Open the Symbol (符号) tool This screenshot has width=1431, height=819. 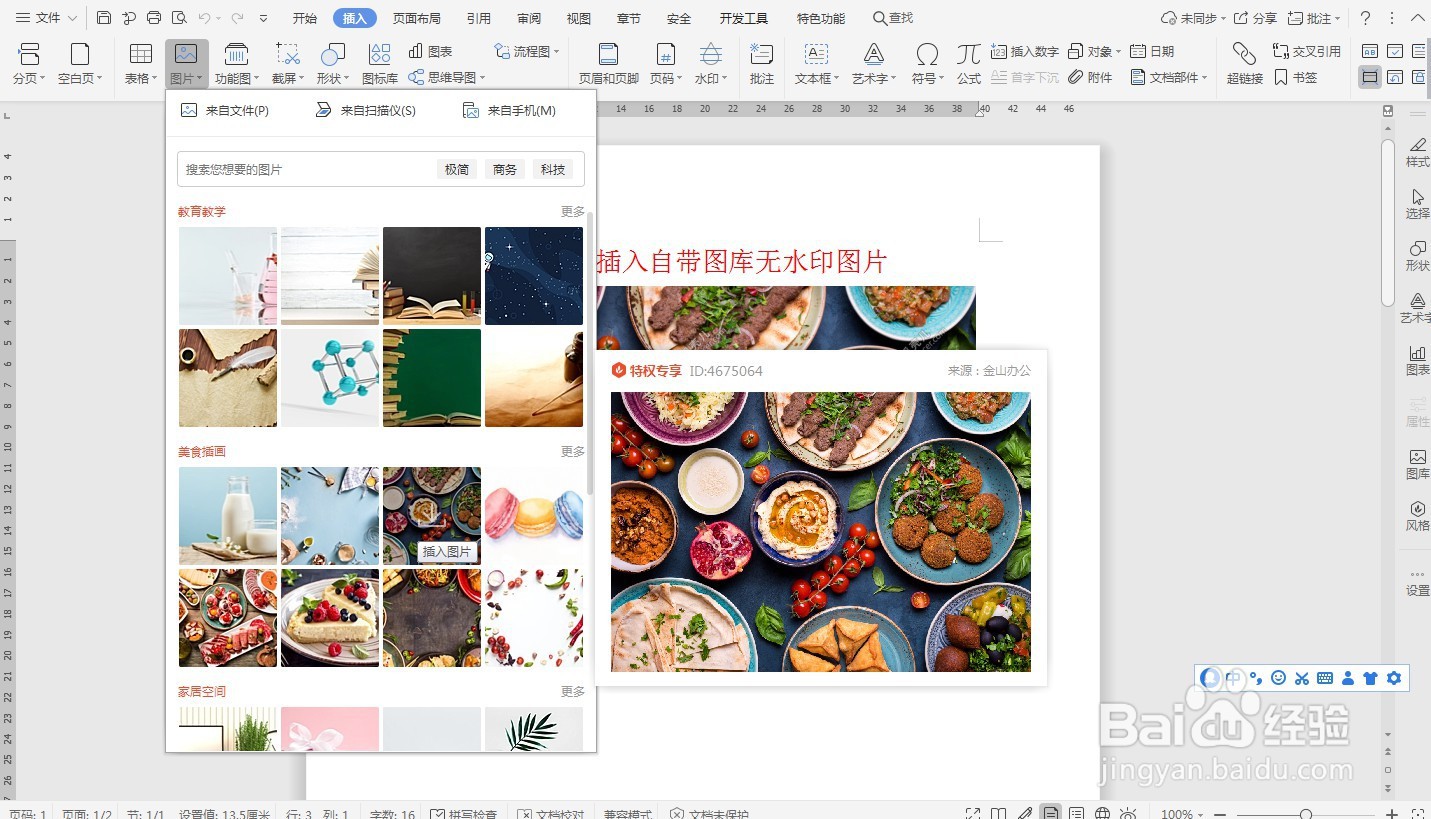tap(928, 63)
